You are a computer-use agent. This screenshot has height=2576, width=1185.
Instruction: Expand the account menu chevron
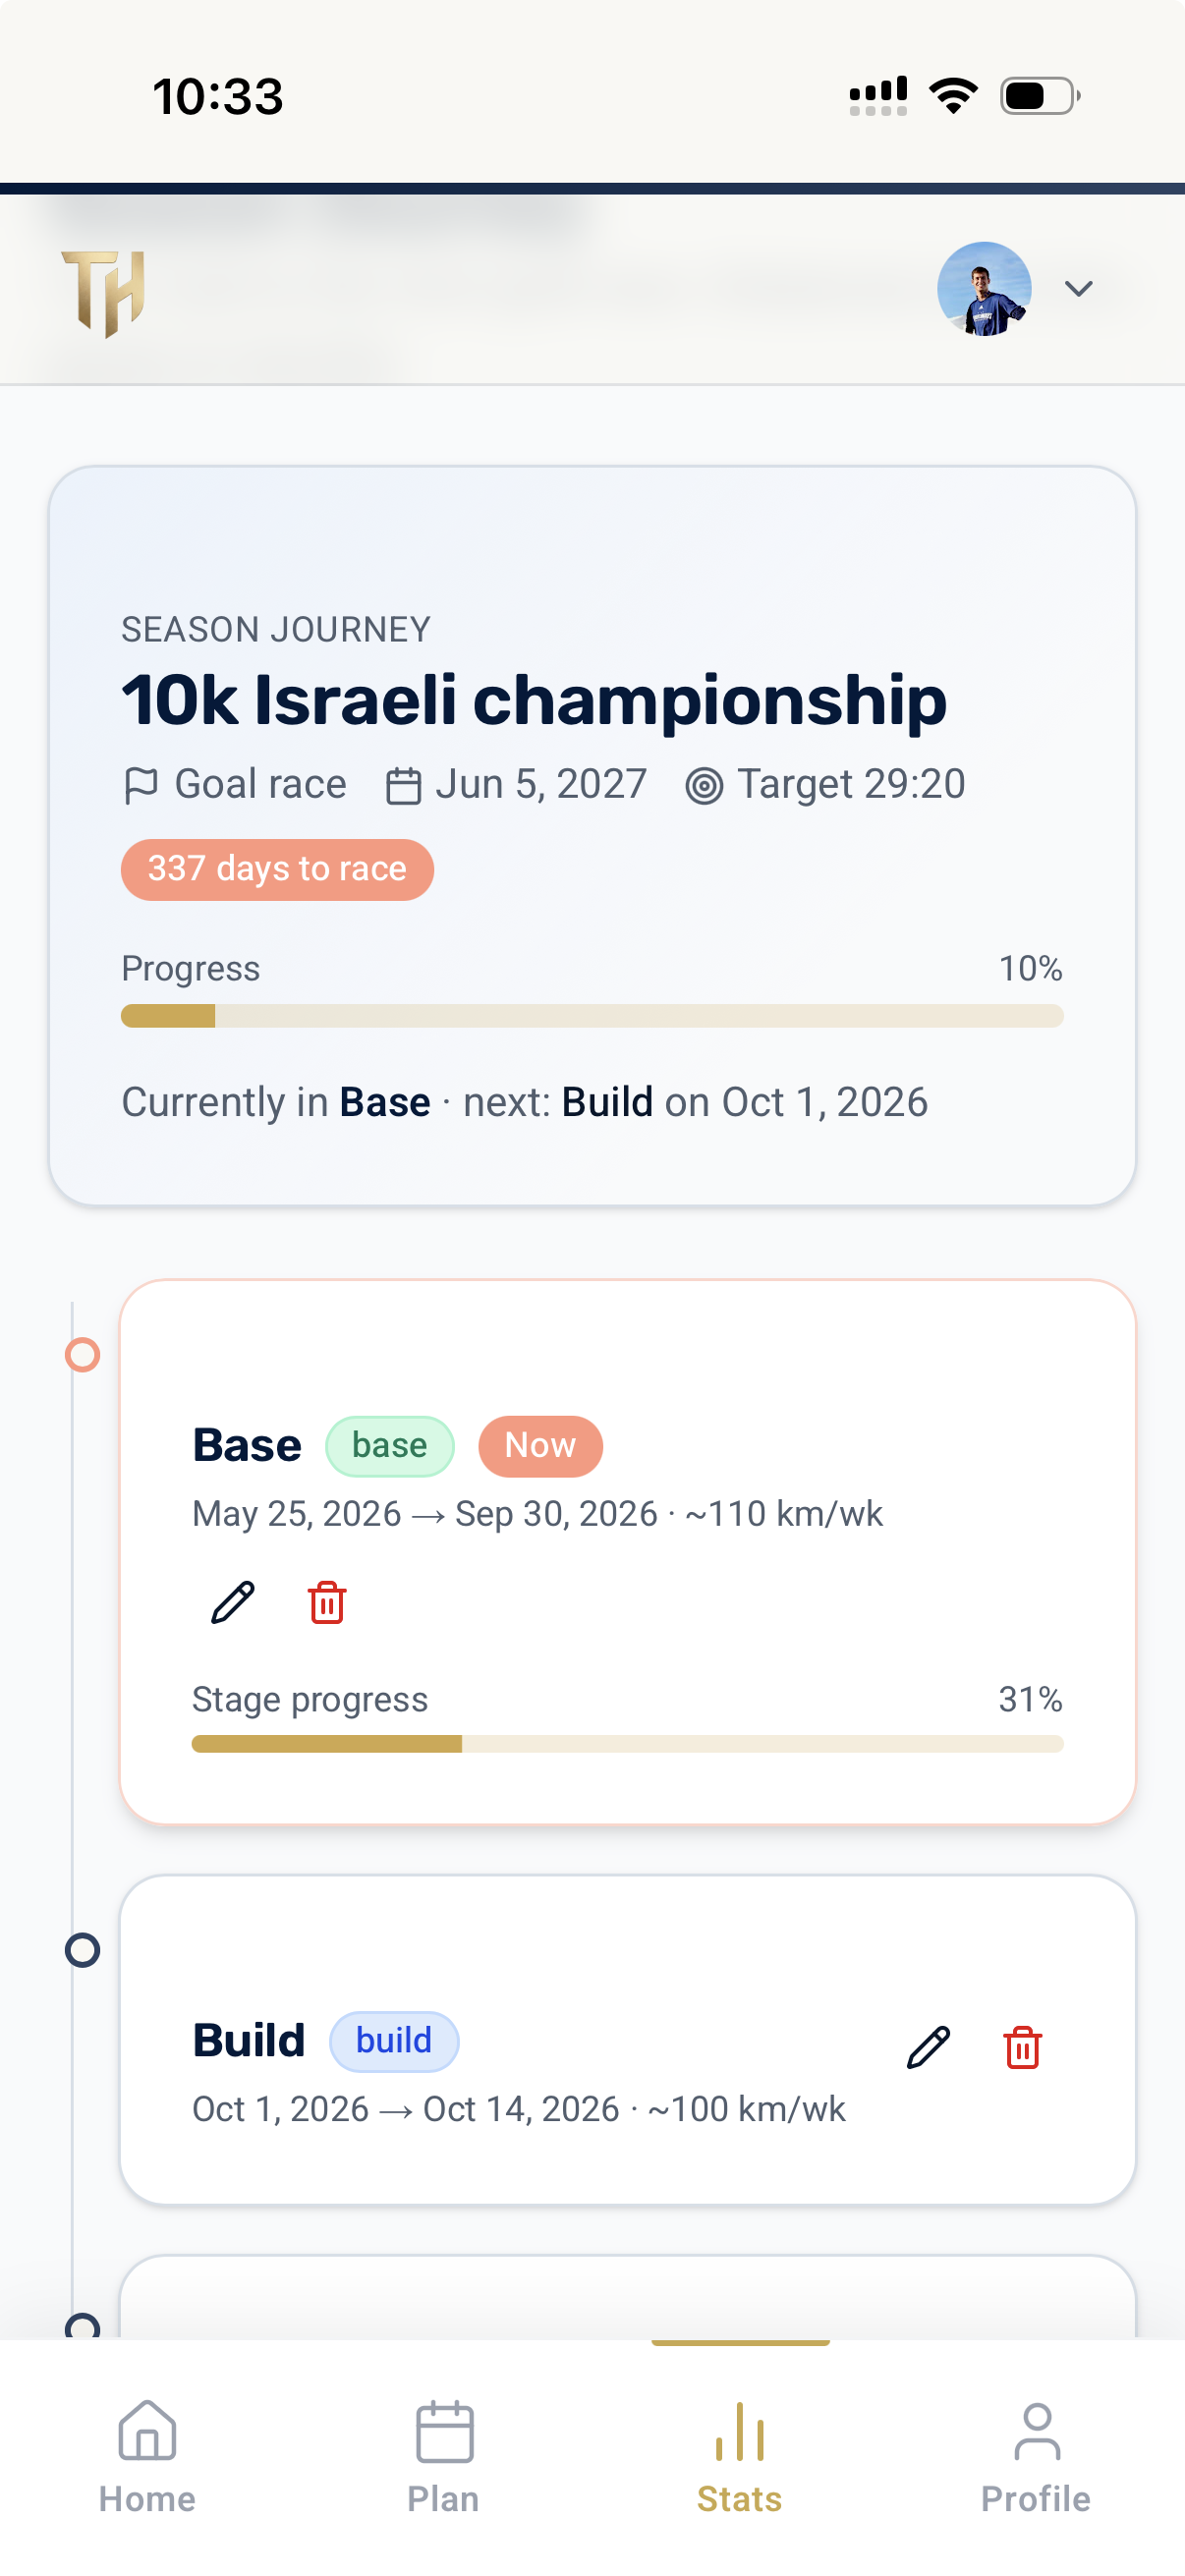point(1078,289)
